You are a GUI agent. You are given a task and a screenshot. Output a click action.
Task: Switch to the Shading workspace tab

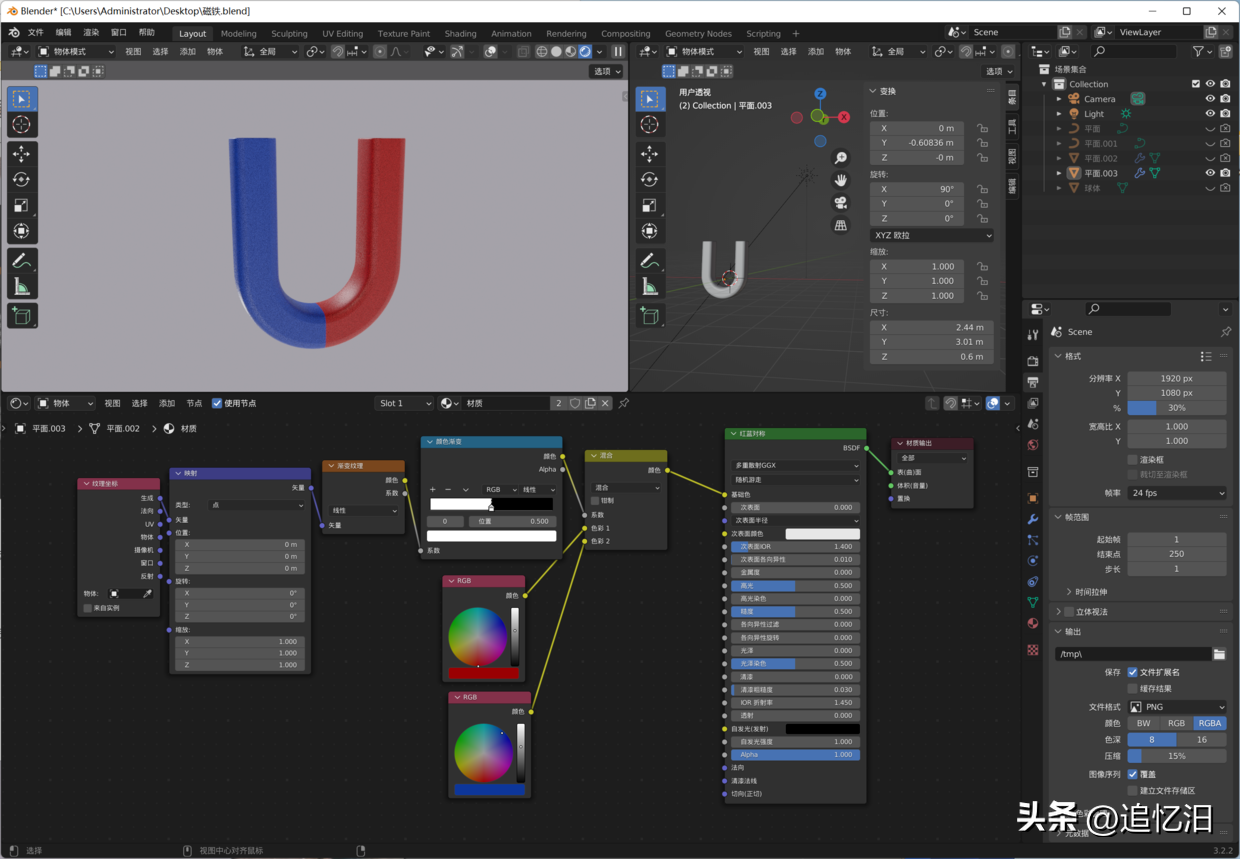460,32
